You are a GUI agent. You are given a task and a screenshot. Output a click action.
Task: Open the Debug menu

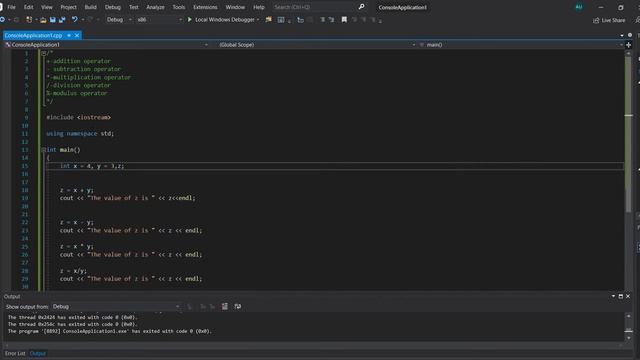click(113, 7)
